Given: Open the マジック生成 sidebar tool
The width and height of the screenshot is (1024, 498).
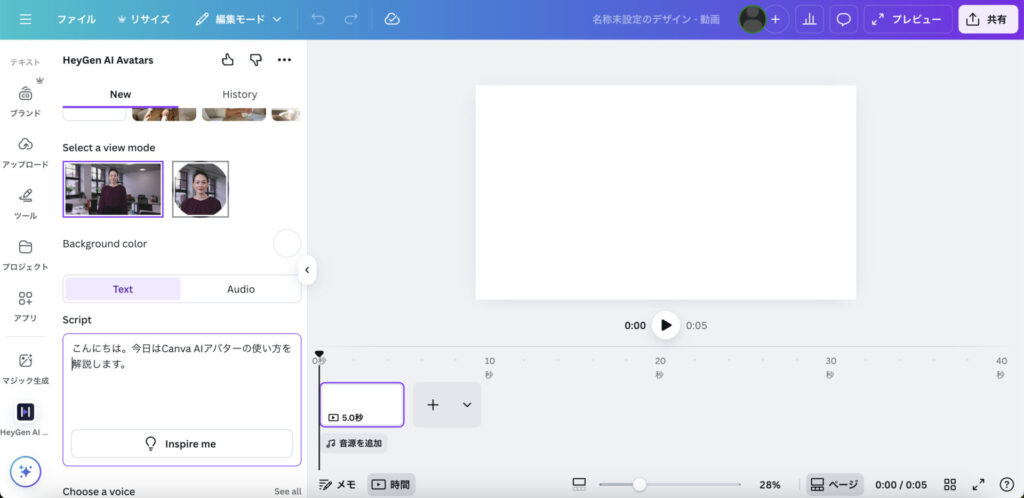Looking at the screenshot, I should click(x=25, y=367).
